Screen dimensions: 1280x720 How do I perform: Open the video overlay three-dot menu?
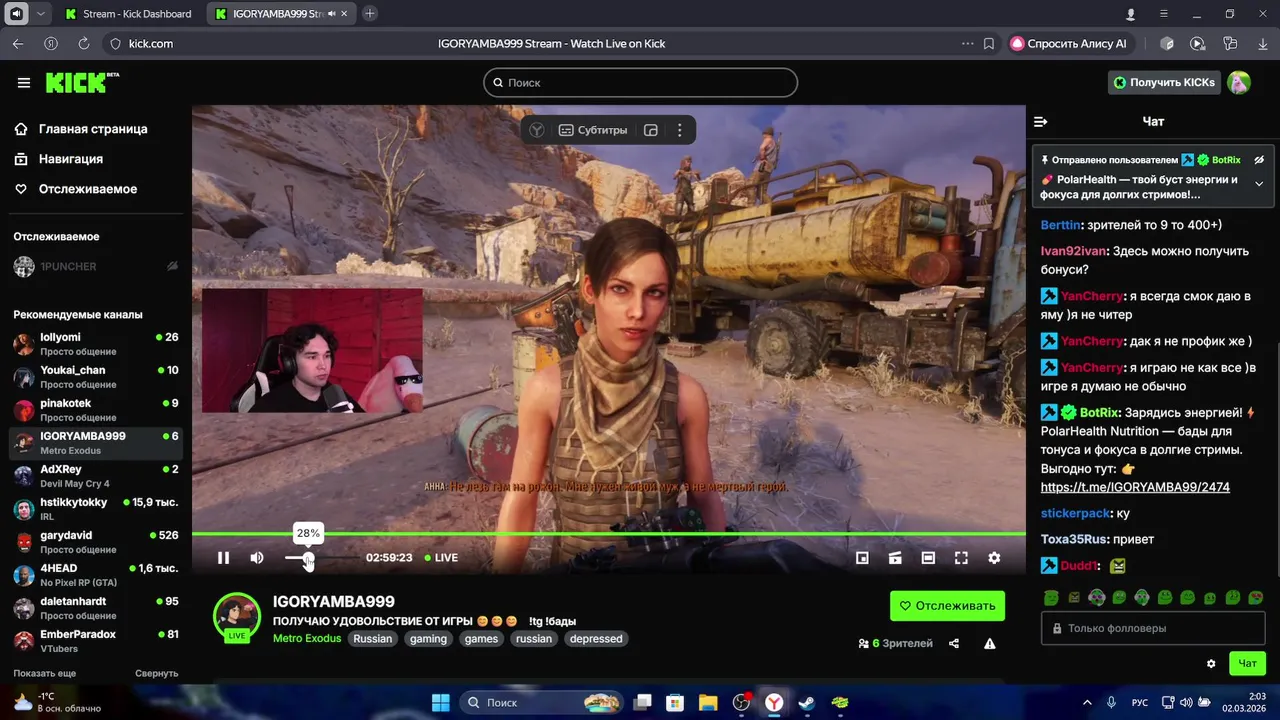[679, 130]
